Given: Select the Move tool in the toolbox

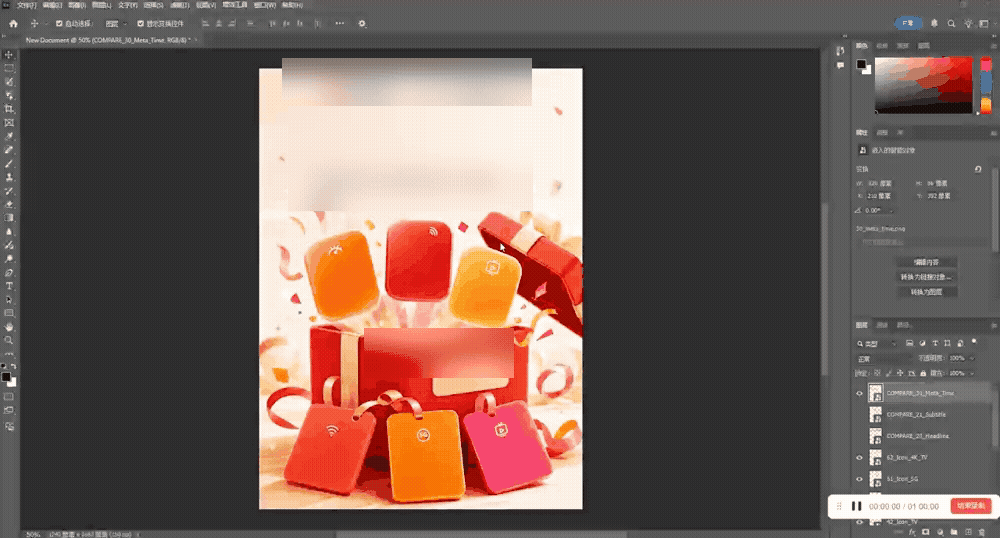Looking at the screenshot, I should (9, 55).
